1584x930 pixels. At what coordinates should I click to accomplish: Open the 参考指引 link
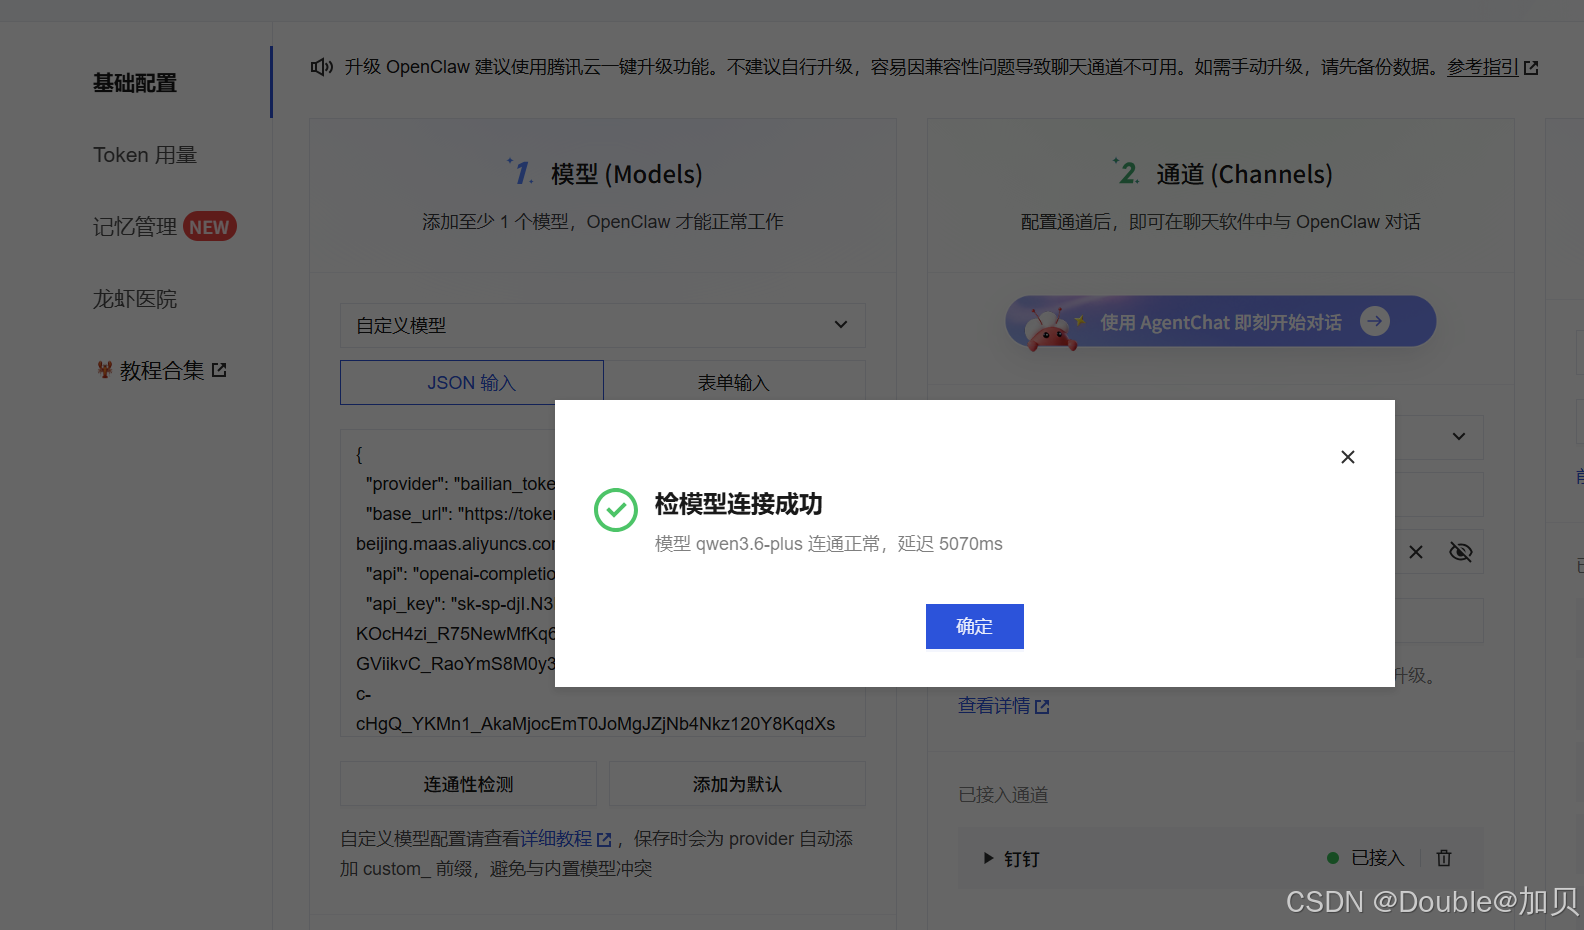(x=1483, y=67)
